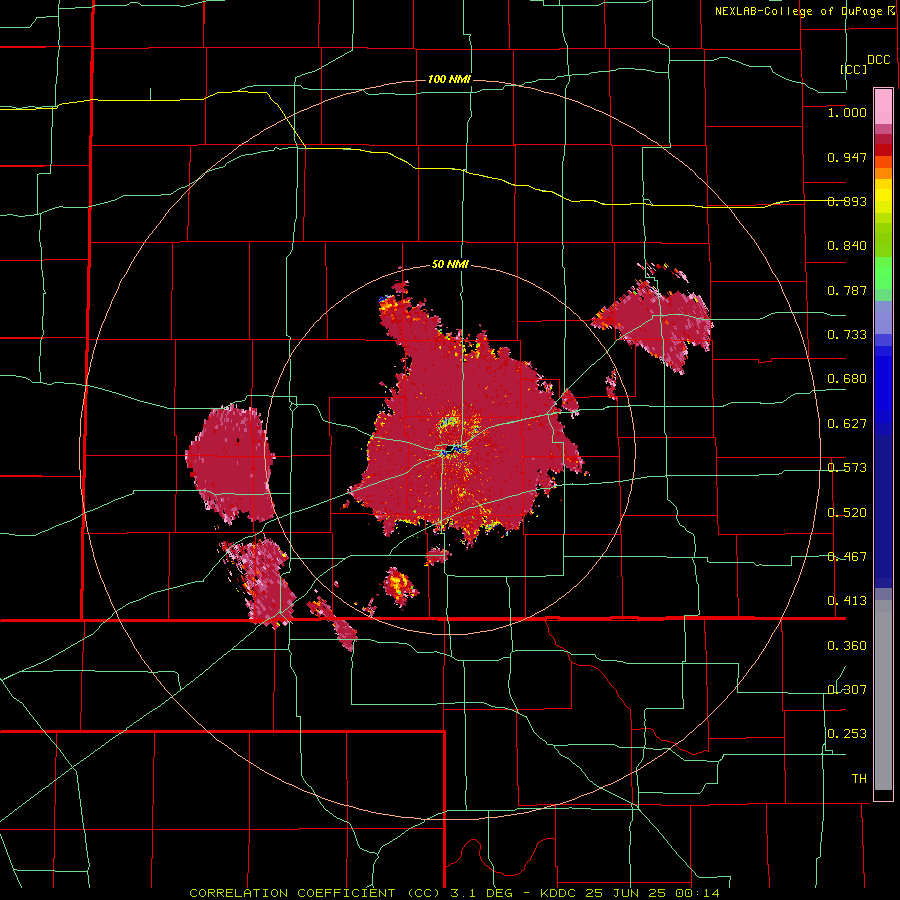Click the 50 NMI range ring label
The width and height of the screenshot is (900, 900).
click(x=450, y=264)
